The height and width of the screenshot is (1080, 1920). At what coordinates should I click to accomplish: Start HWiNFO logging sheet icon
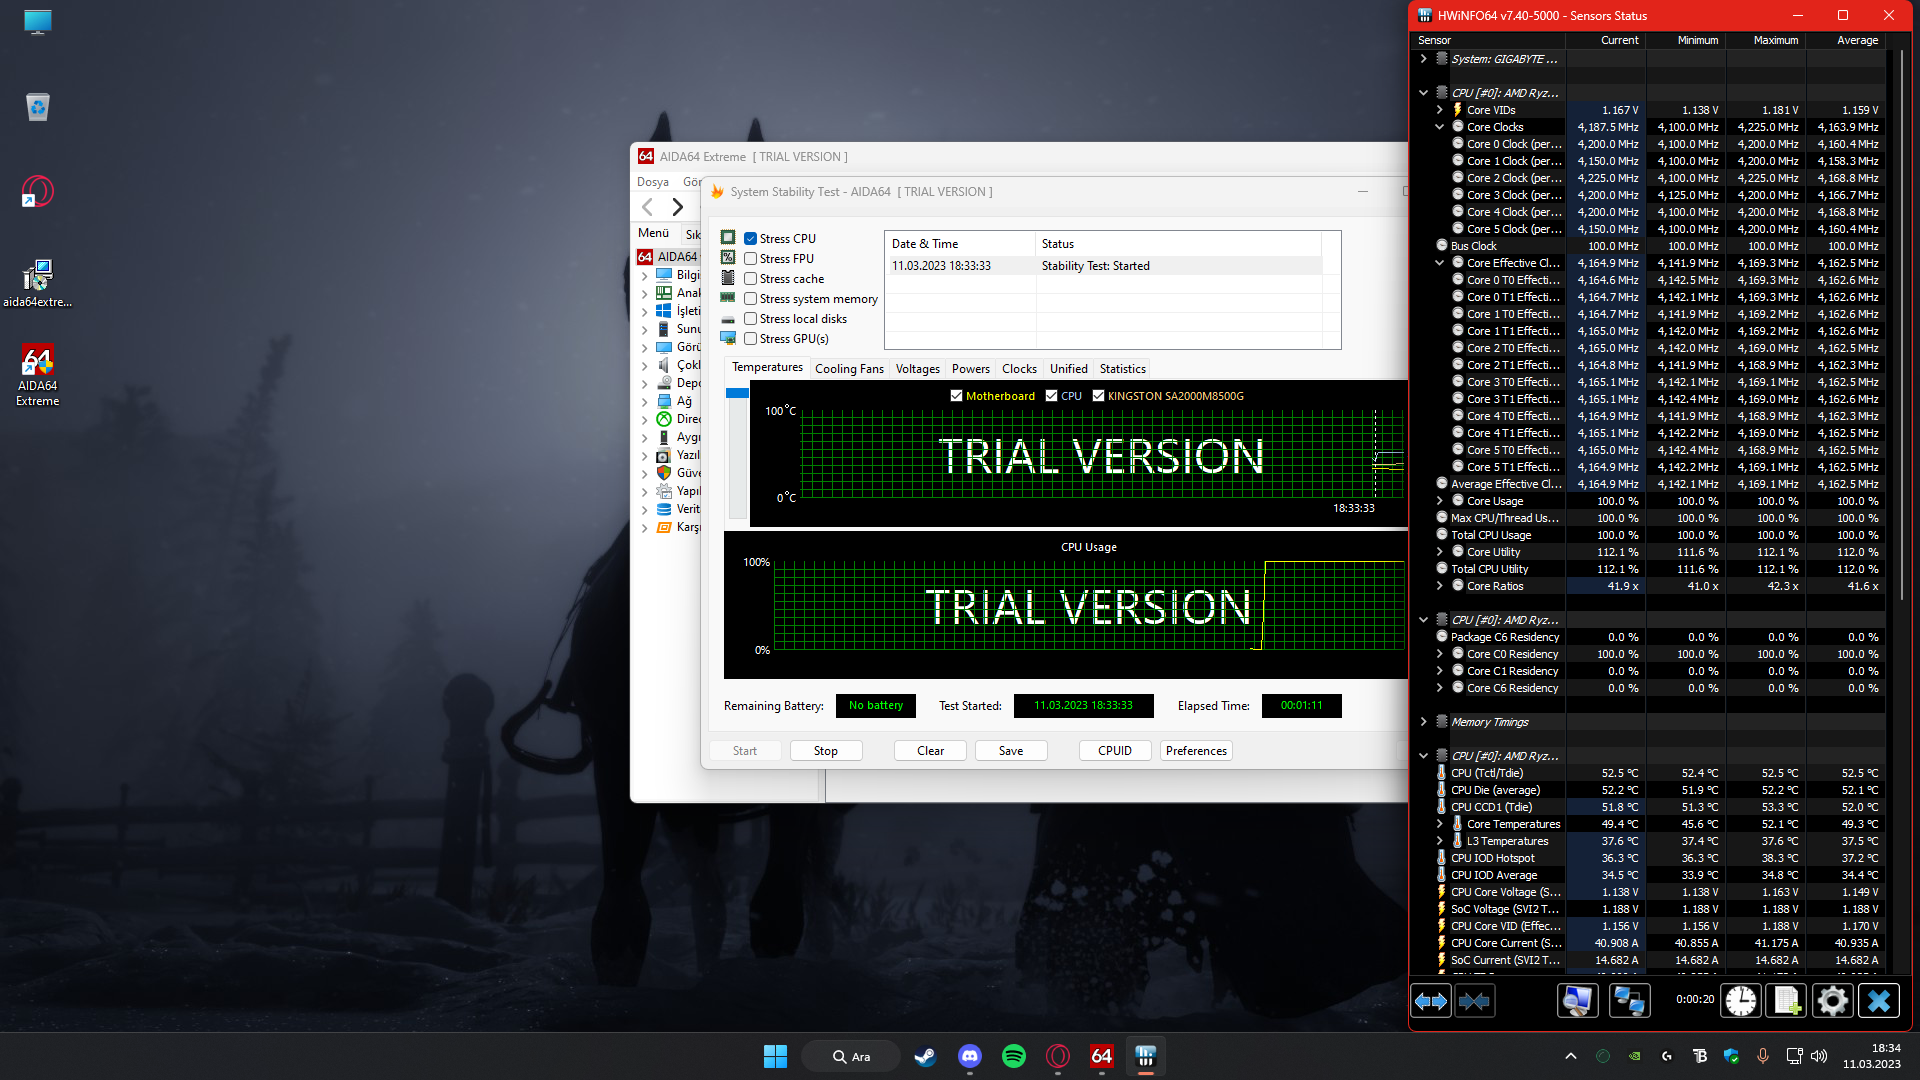point(1787,1001)
